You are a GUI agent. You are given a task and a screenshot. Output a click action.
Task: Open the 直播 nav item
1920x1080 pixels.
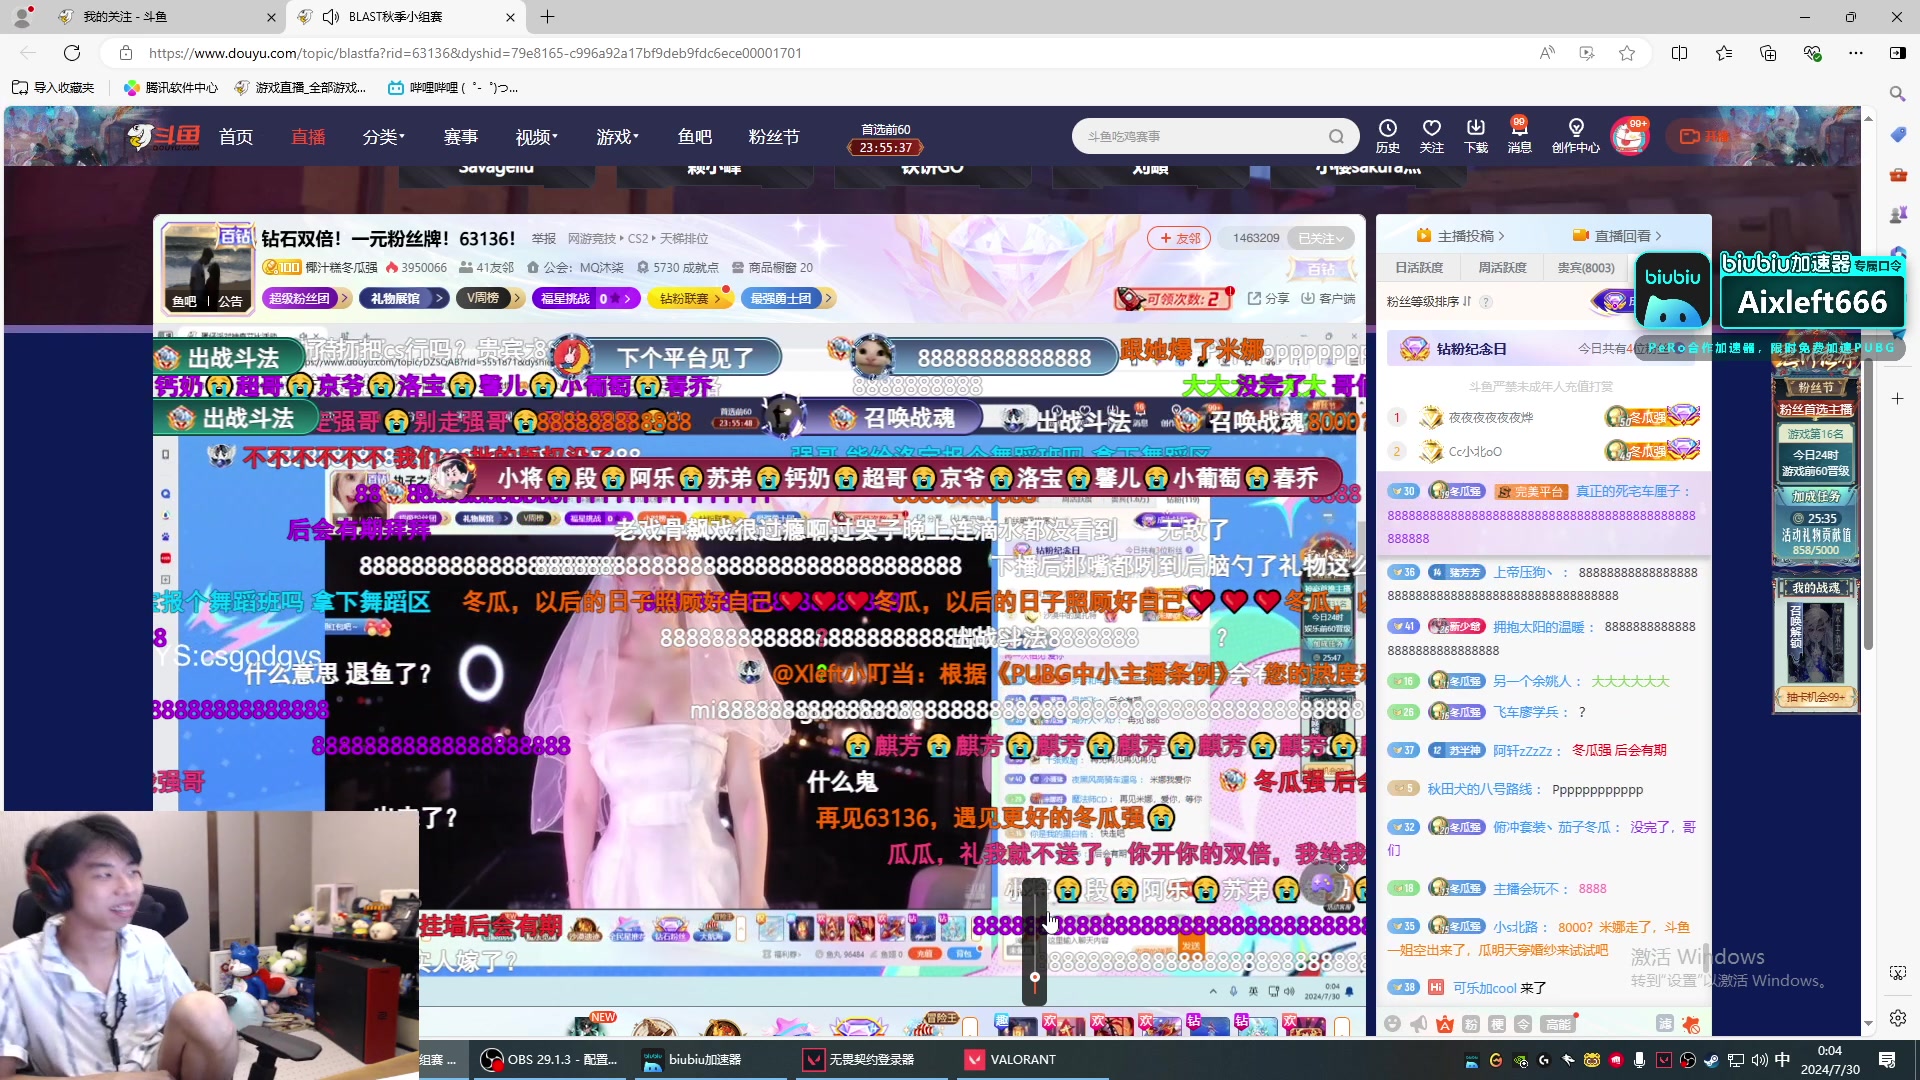click(308, 137)
